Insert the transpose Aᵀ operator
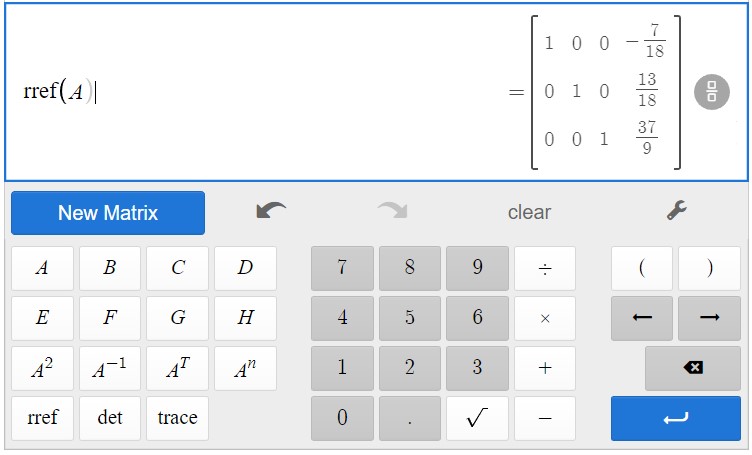 coord(177,368)
